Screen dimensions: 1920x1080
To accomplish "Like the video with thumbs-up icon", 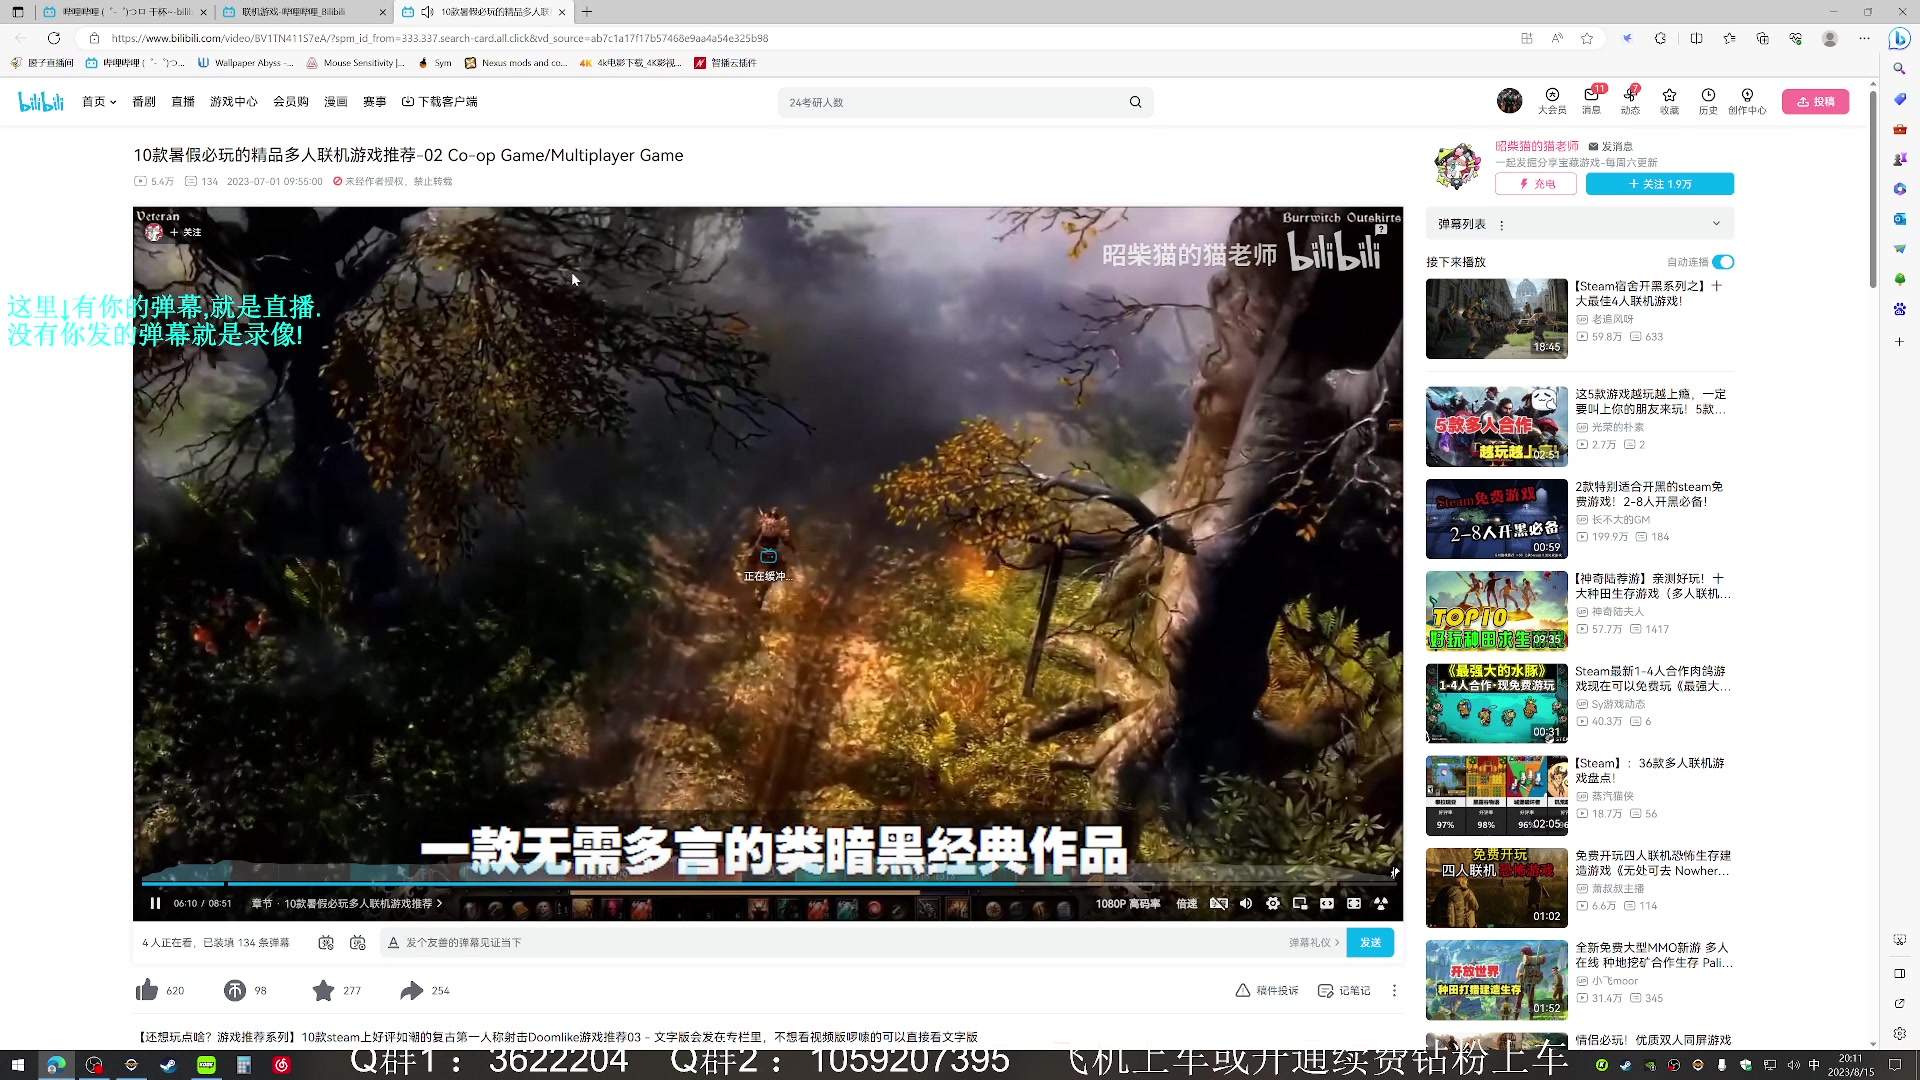I will click(x=147, y=990).
